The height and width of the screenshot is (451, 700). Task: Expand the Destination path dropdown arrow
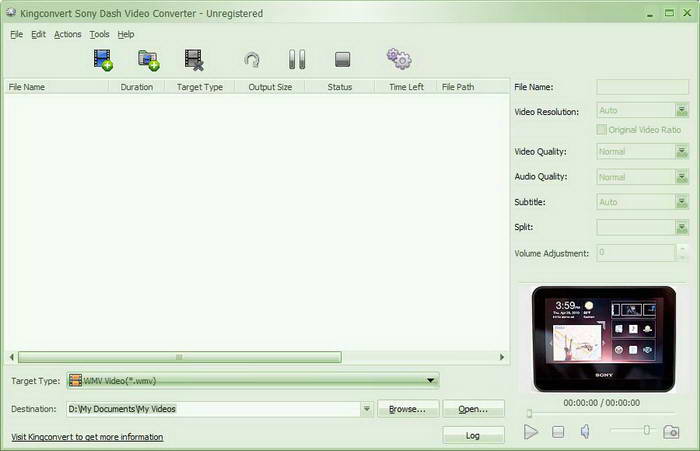367,409
